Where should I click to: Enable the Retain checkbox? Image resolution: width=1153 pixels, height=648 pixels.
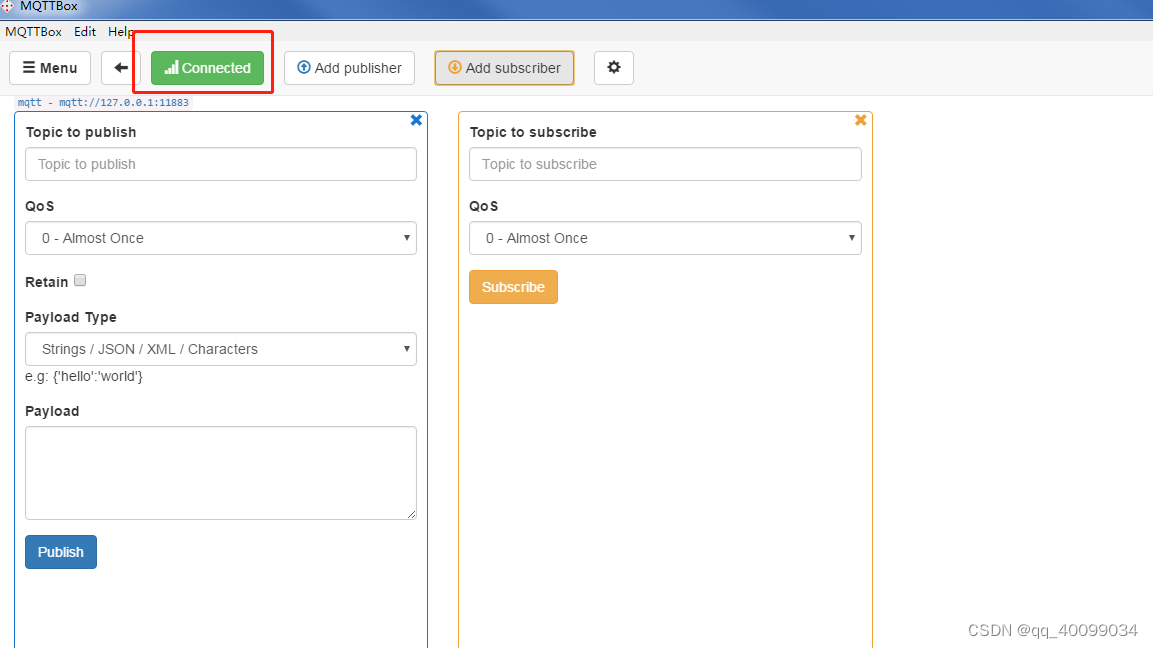(x=80, y=281)
